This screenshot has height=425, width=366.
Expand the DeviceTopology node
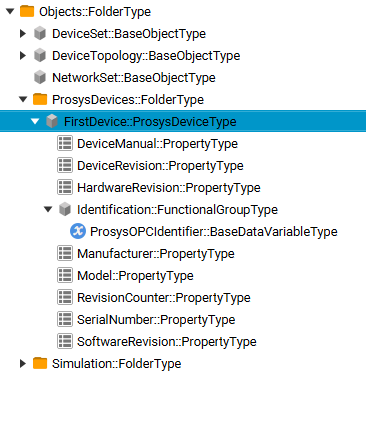tap(23, 56)
